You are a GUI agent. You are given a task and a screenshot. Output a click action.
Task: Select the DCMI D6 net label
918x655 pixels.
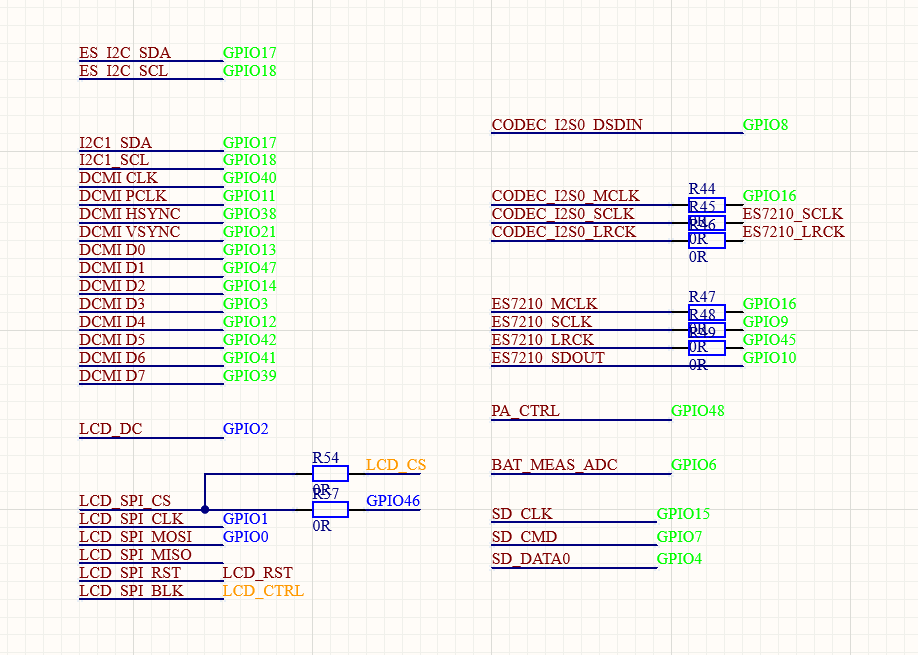[112, 358]
